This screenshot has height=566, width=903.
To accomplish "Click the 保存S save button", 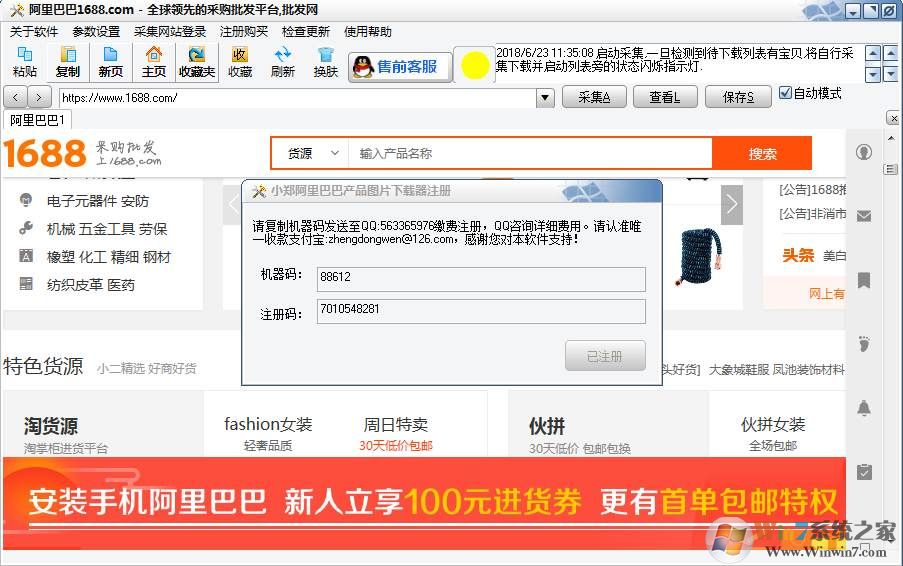I will click(738, 97).
